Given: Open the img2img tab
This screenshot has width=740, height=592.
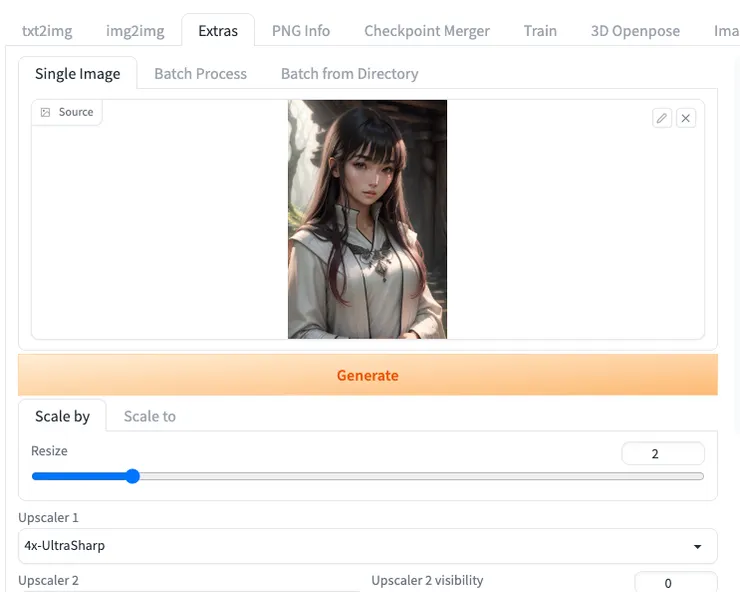Looking at the screenshot, I should click(135, 31).
